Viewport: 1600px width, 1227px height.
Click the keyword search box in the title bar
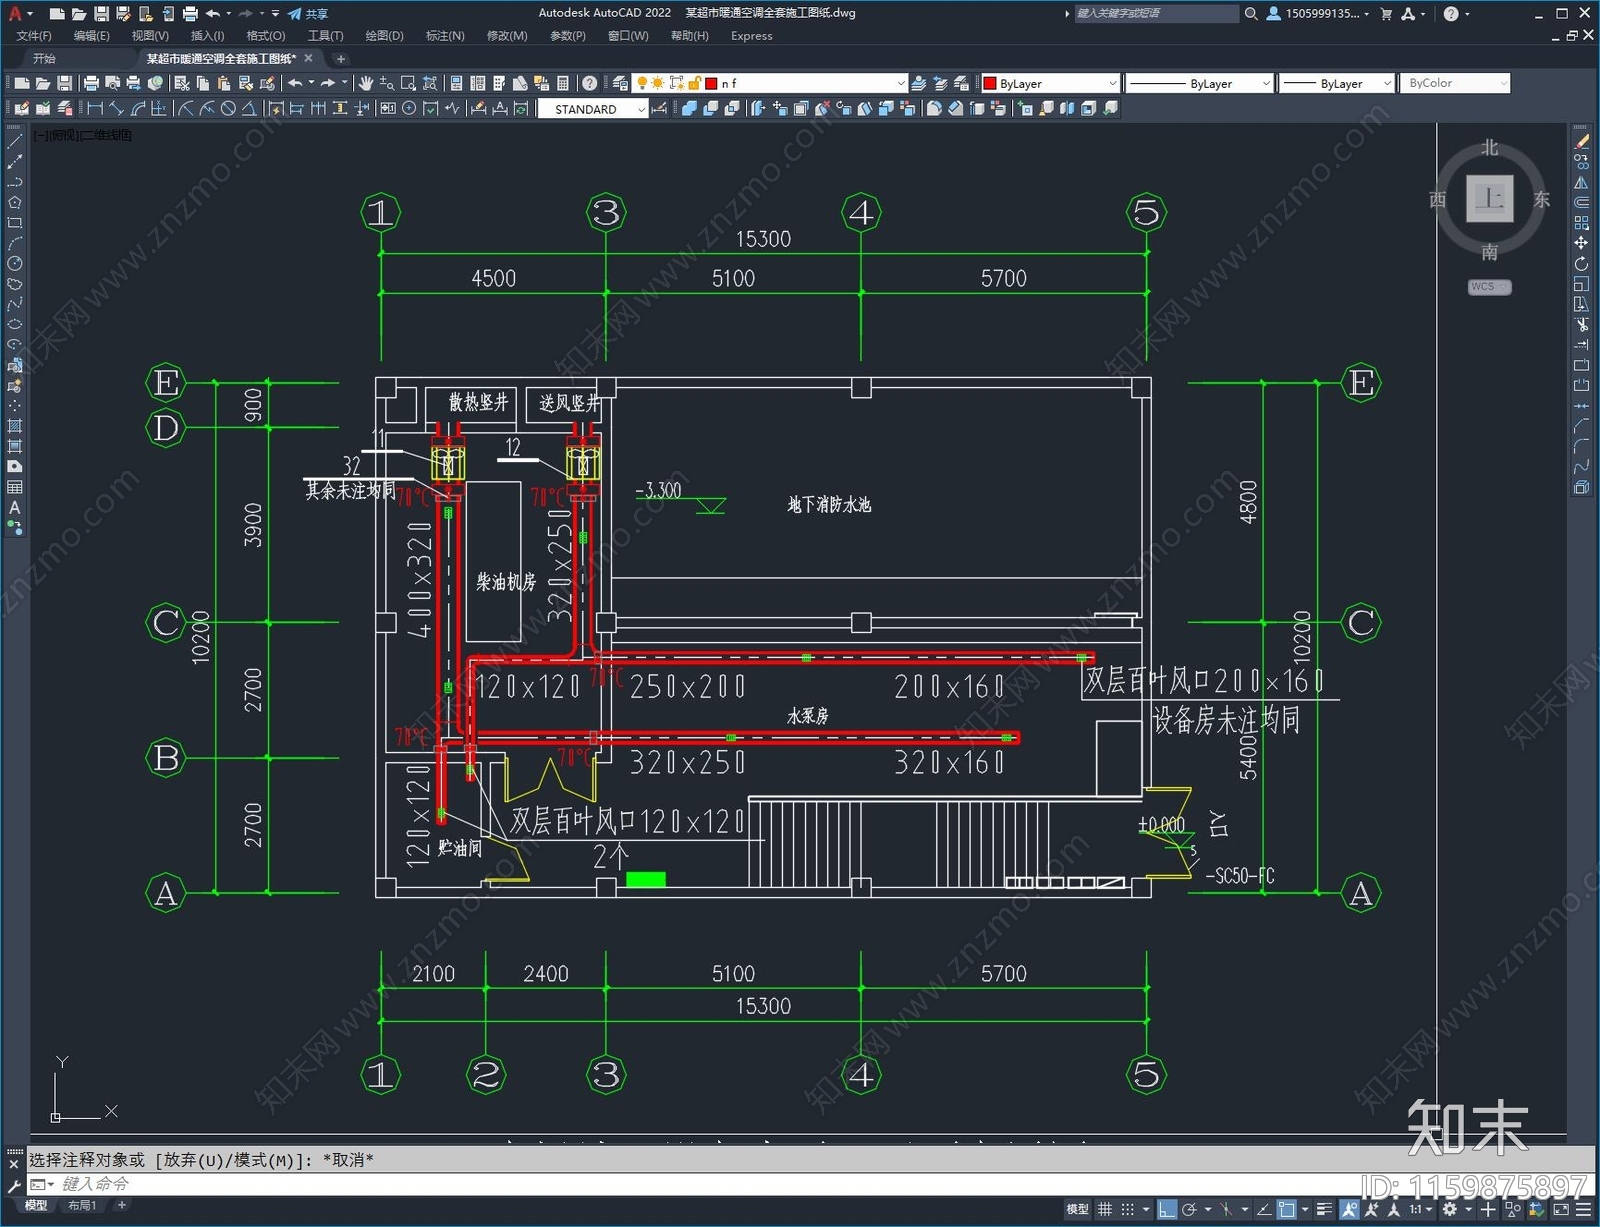[x=1157, y=14]
